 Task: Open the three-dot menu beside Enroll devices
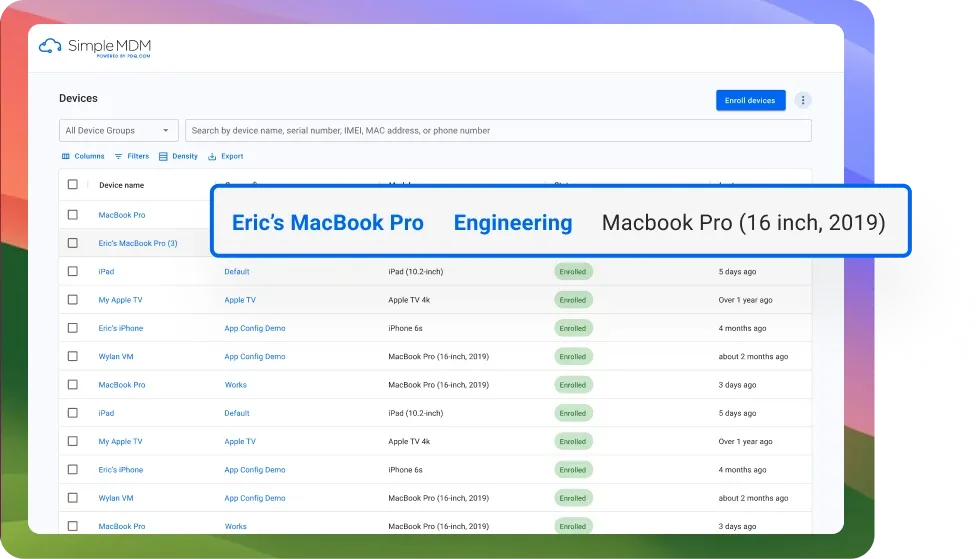[x=802, y=100]
